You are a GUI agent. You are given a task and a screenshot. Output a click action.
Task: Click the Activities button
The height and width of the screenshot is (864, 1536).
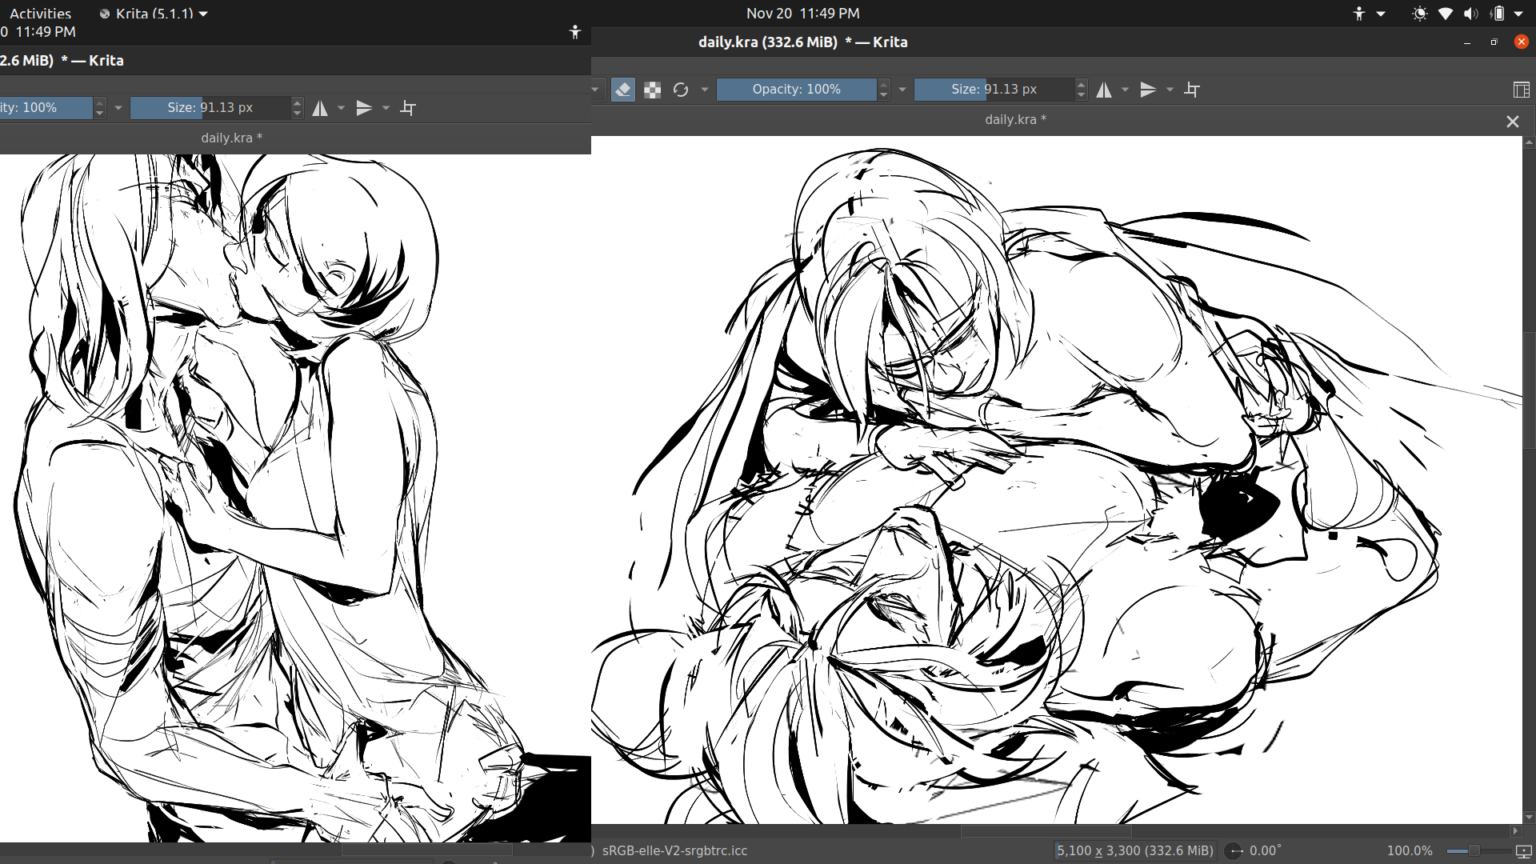pyautogui.click(x=40, y=14)
